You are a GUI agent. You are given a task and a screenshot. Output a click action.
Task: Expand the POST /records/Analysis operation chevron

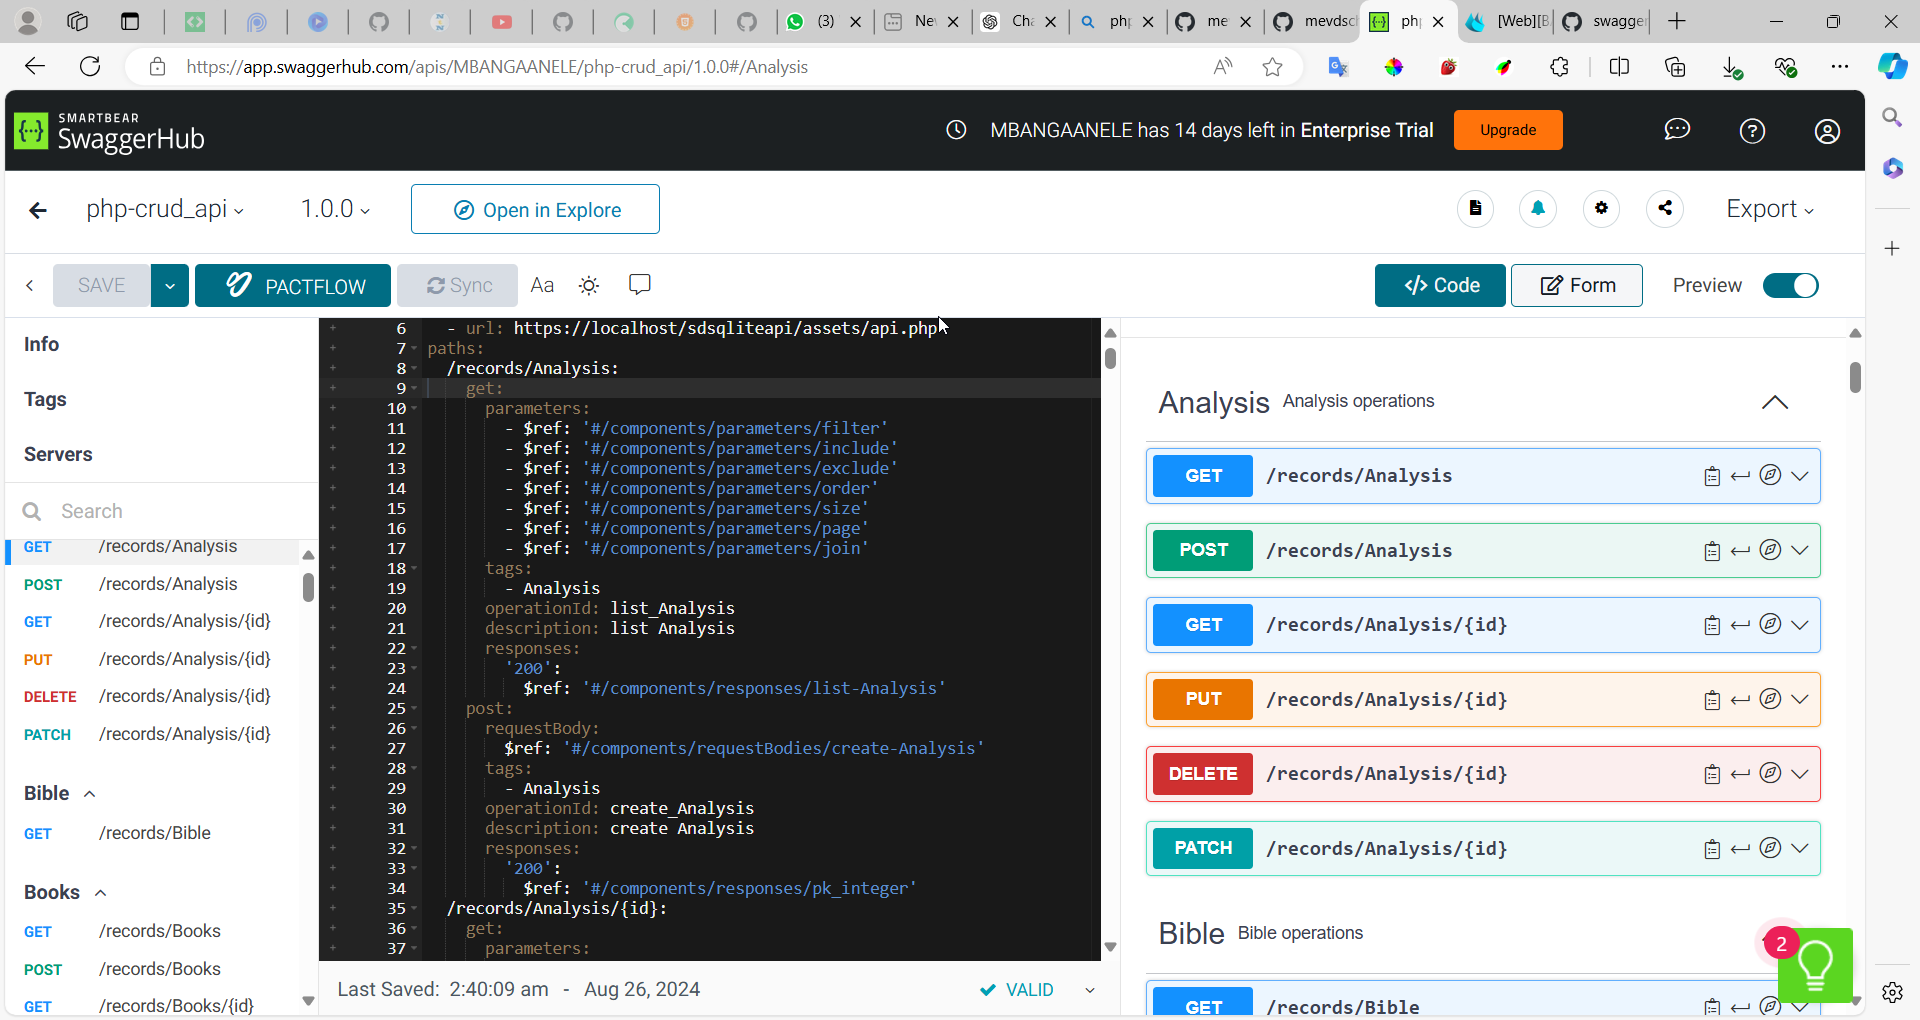(x=1800, y=551)
